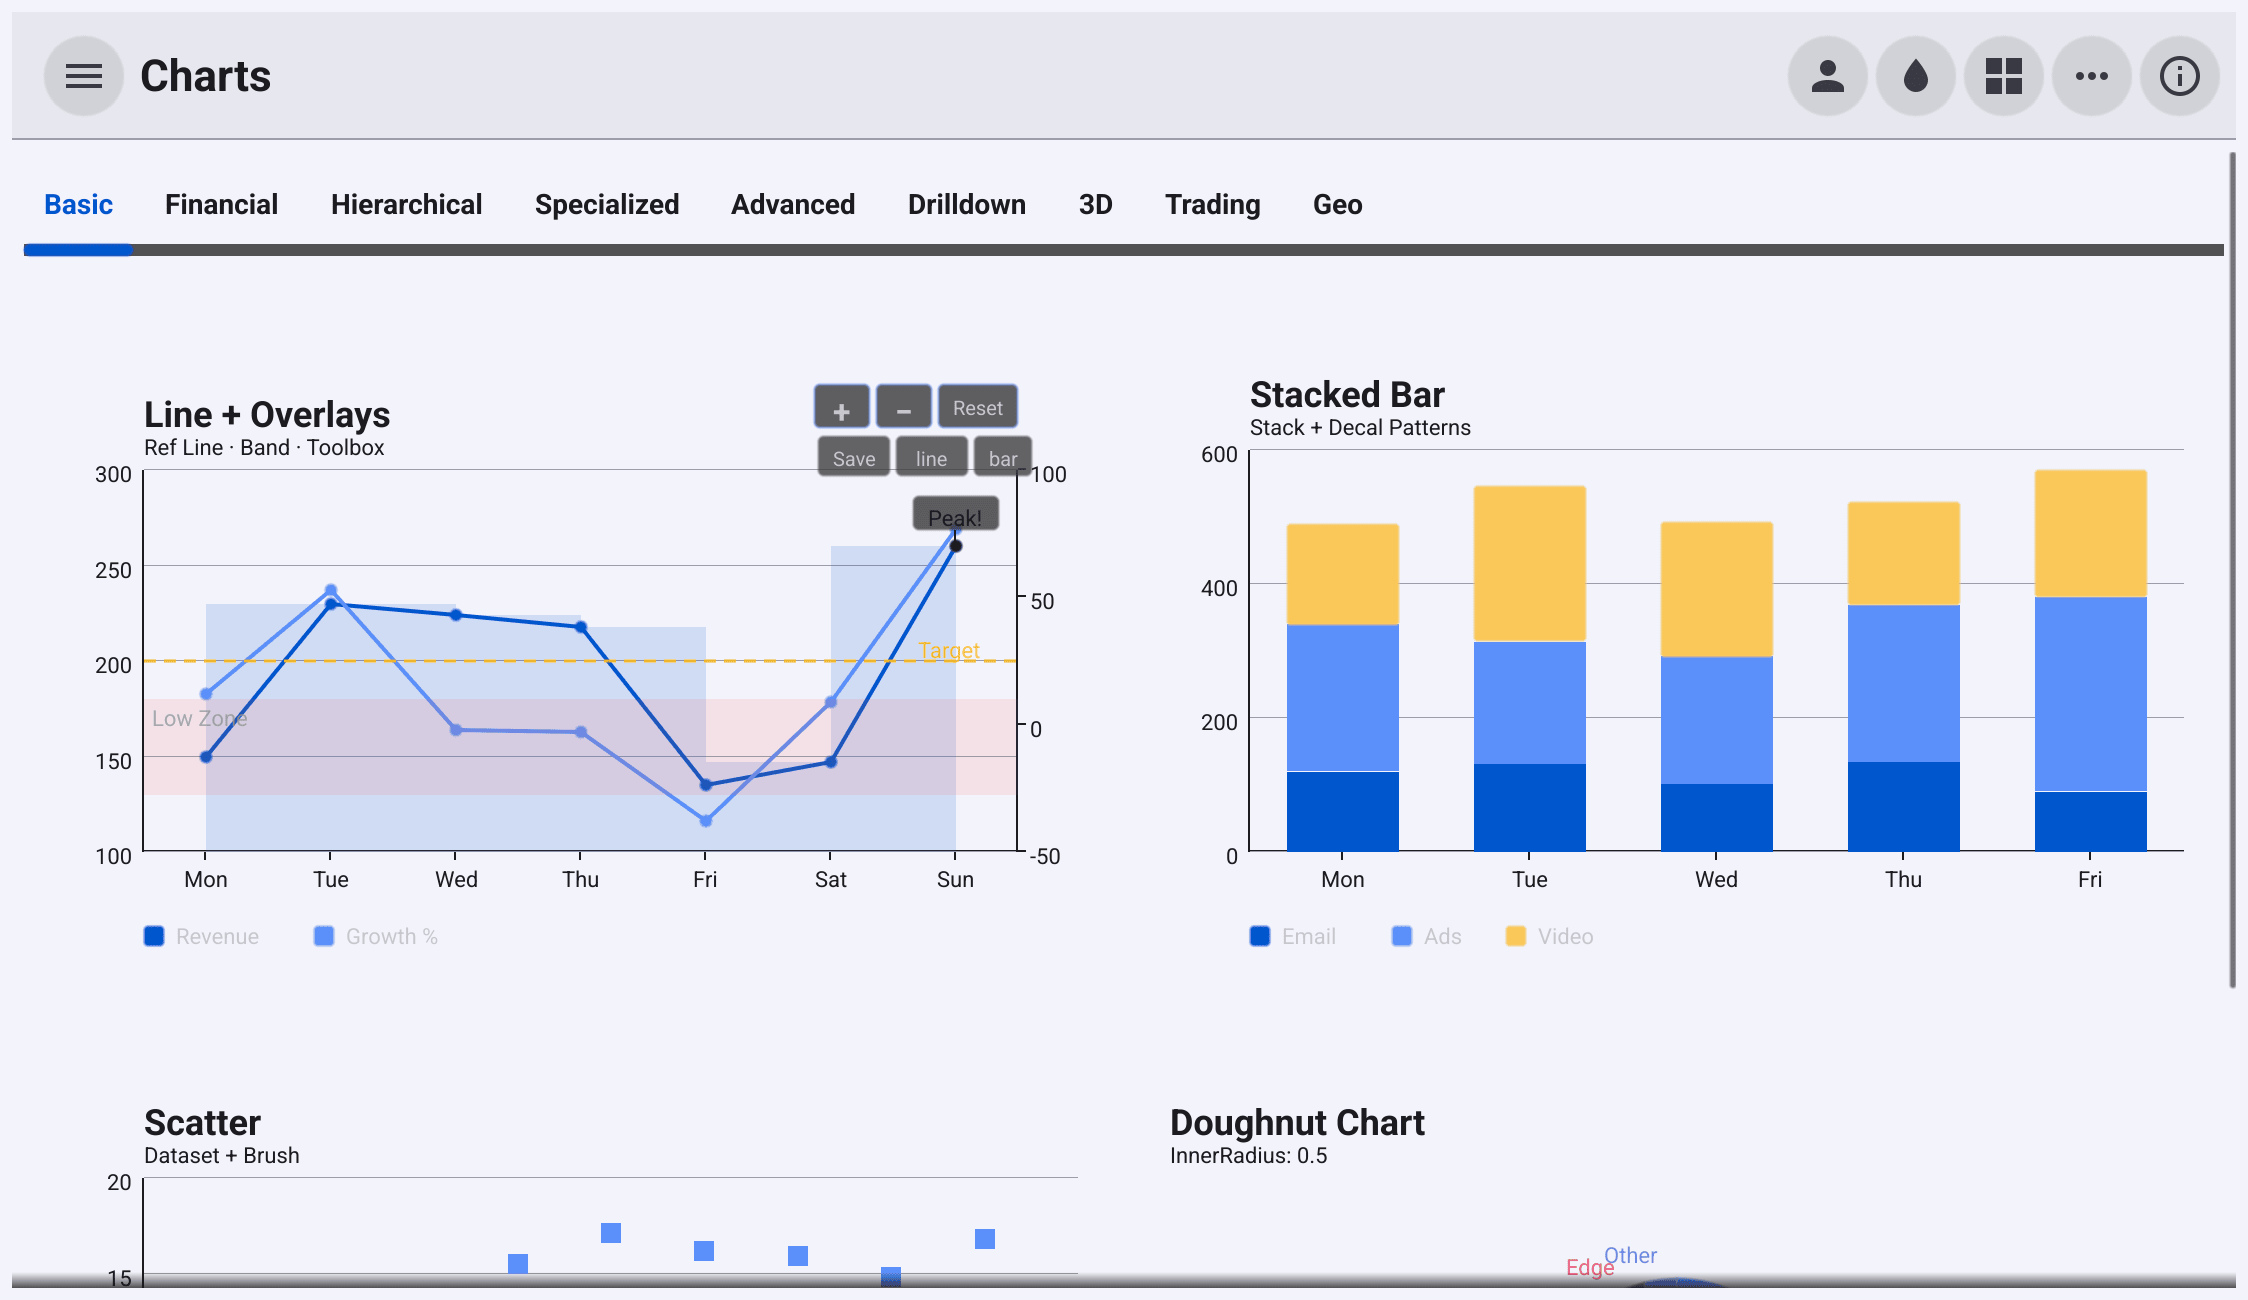This screenshot has width=2248, height=1300.
Task: Click the Friday stacked bar
Action: tap(2090, 660)
